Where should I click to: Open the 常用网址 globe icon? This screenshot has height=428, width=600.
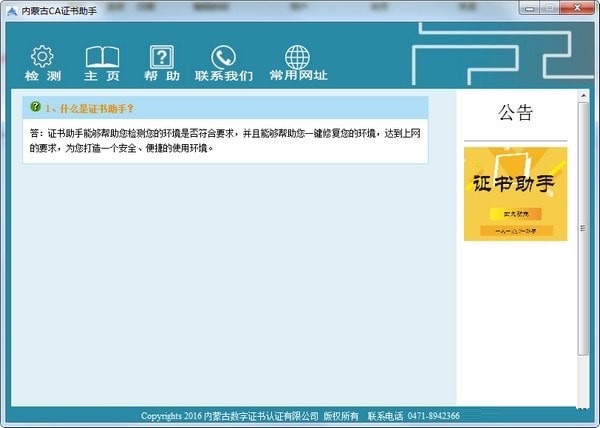click(x=297, y=57)
